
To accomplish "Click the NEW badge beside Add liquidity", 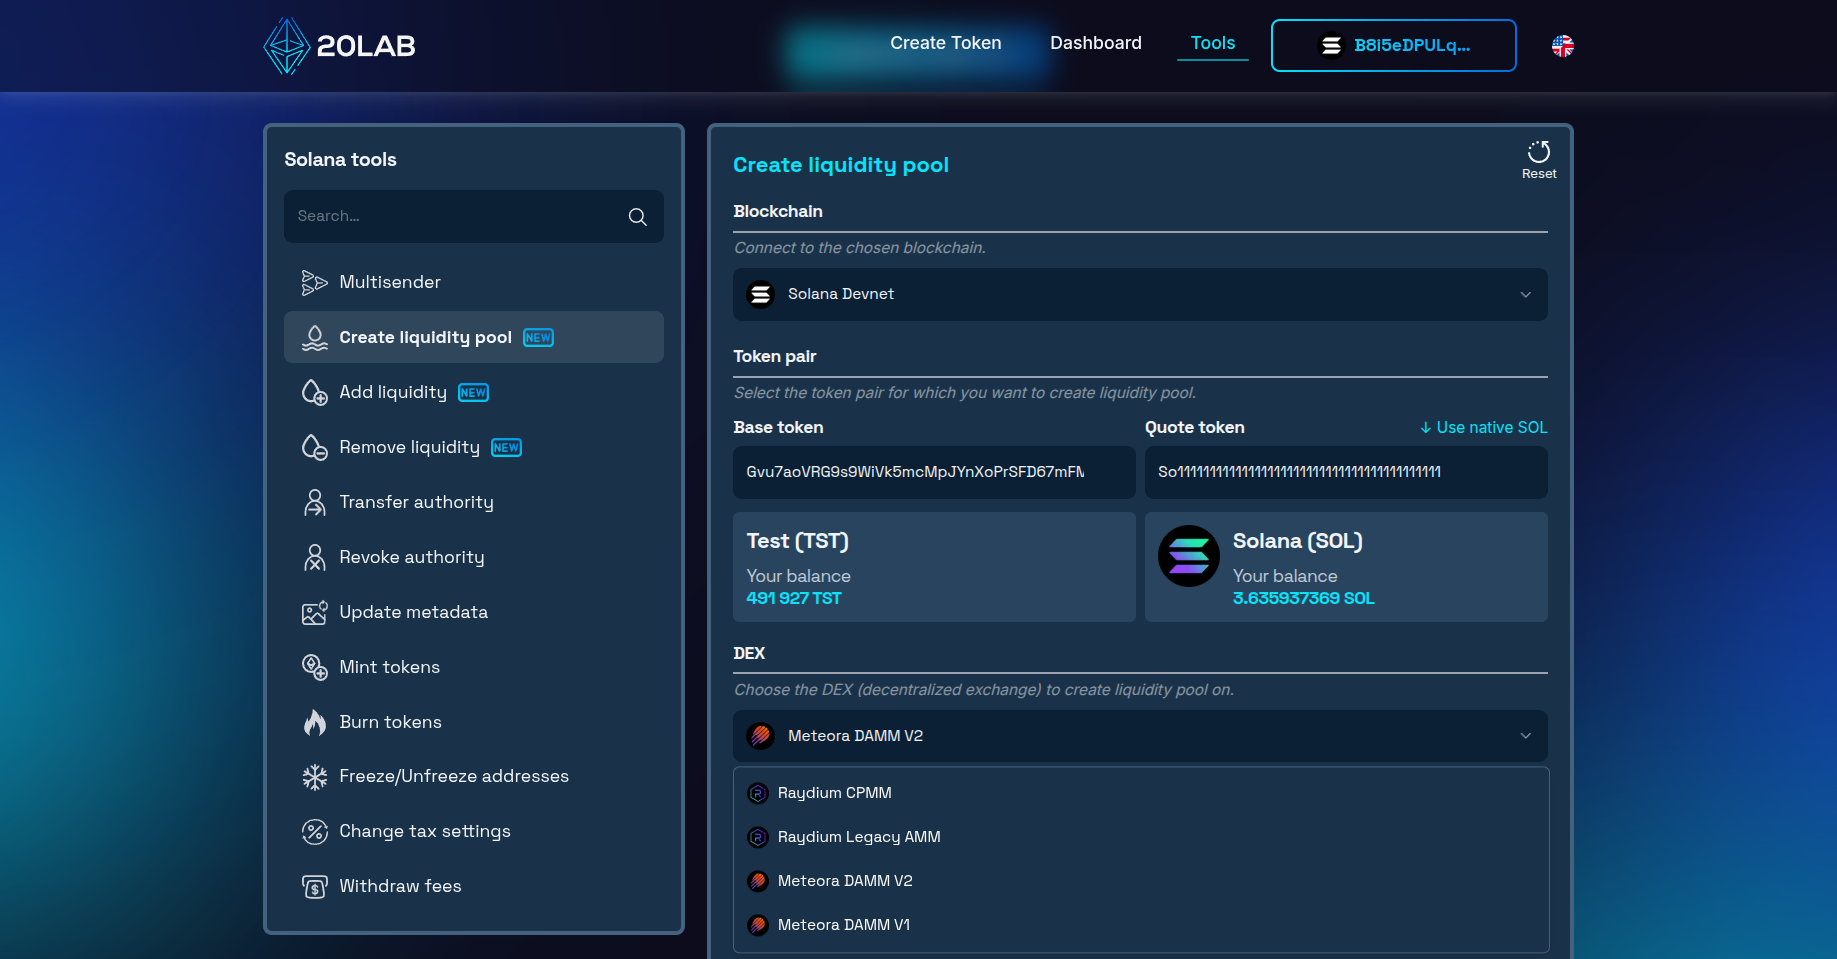I will click(474, 393).
